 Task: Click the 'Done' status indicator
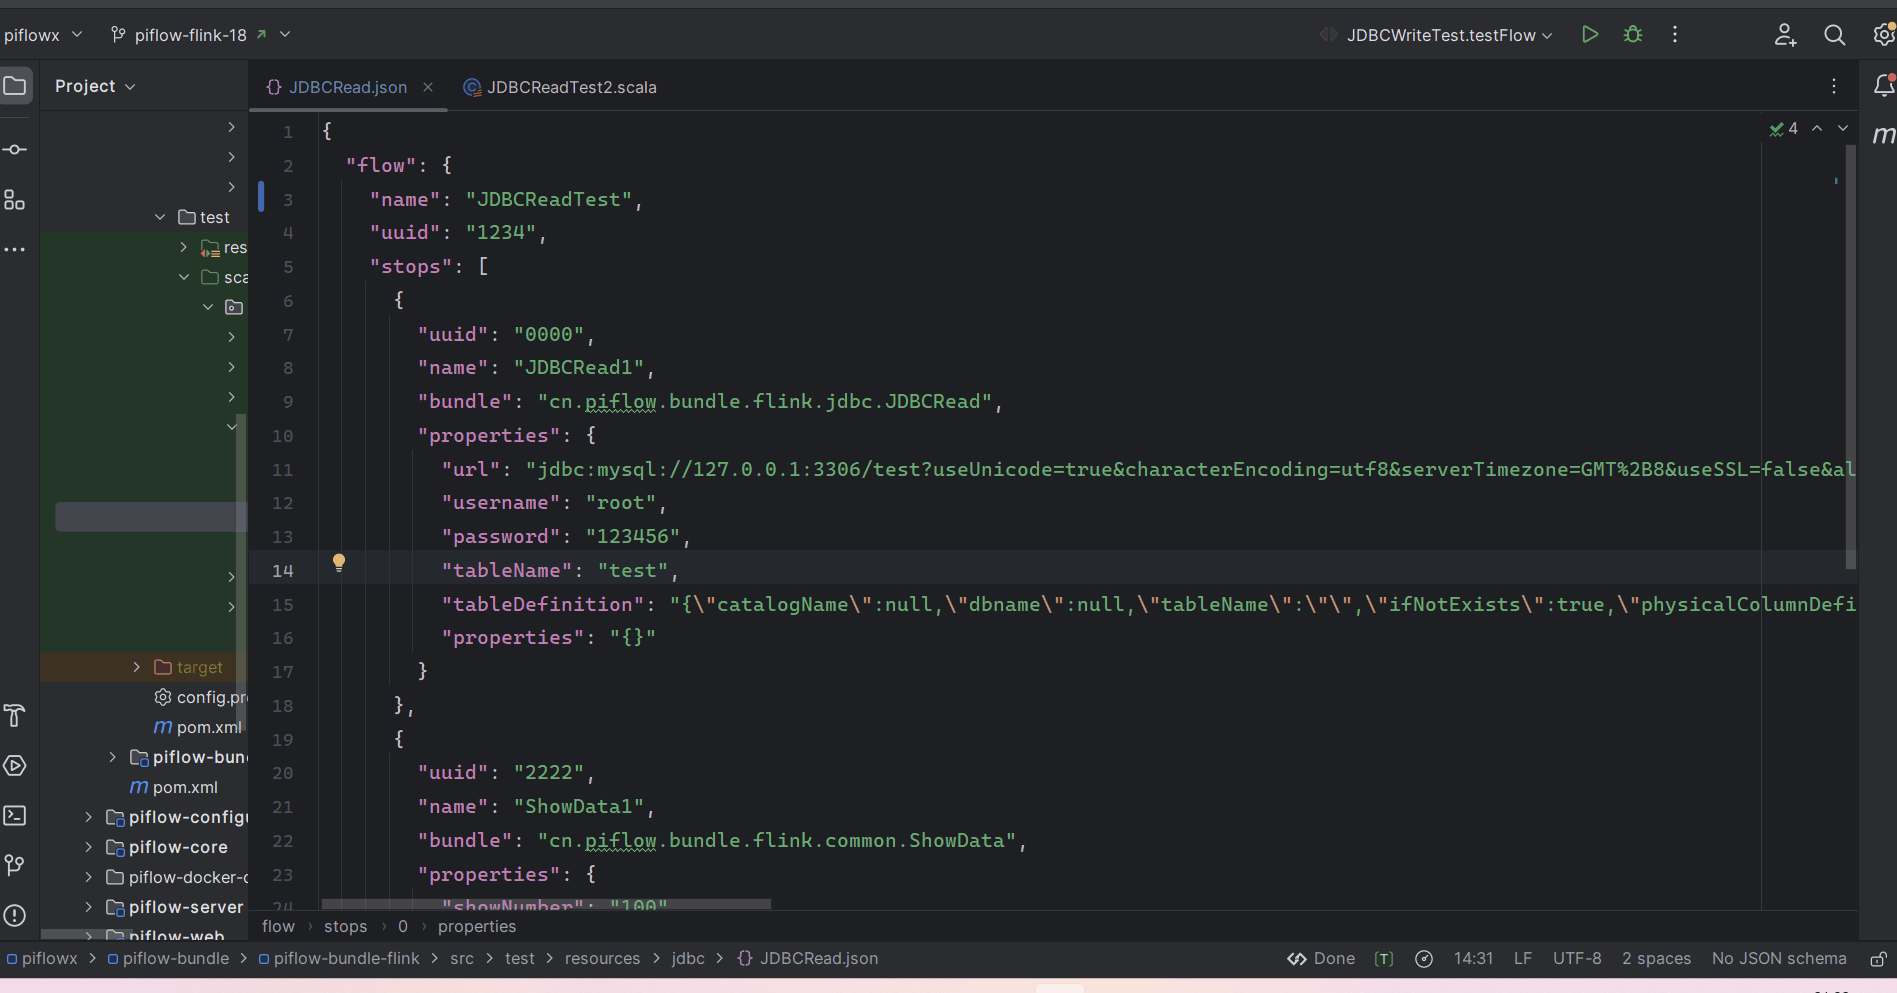pos(1321,959)
